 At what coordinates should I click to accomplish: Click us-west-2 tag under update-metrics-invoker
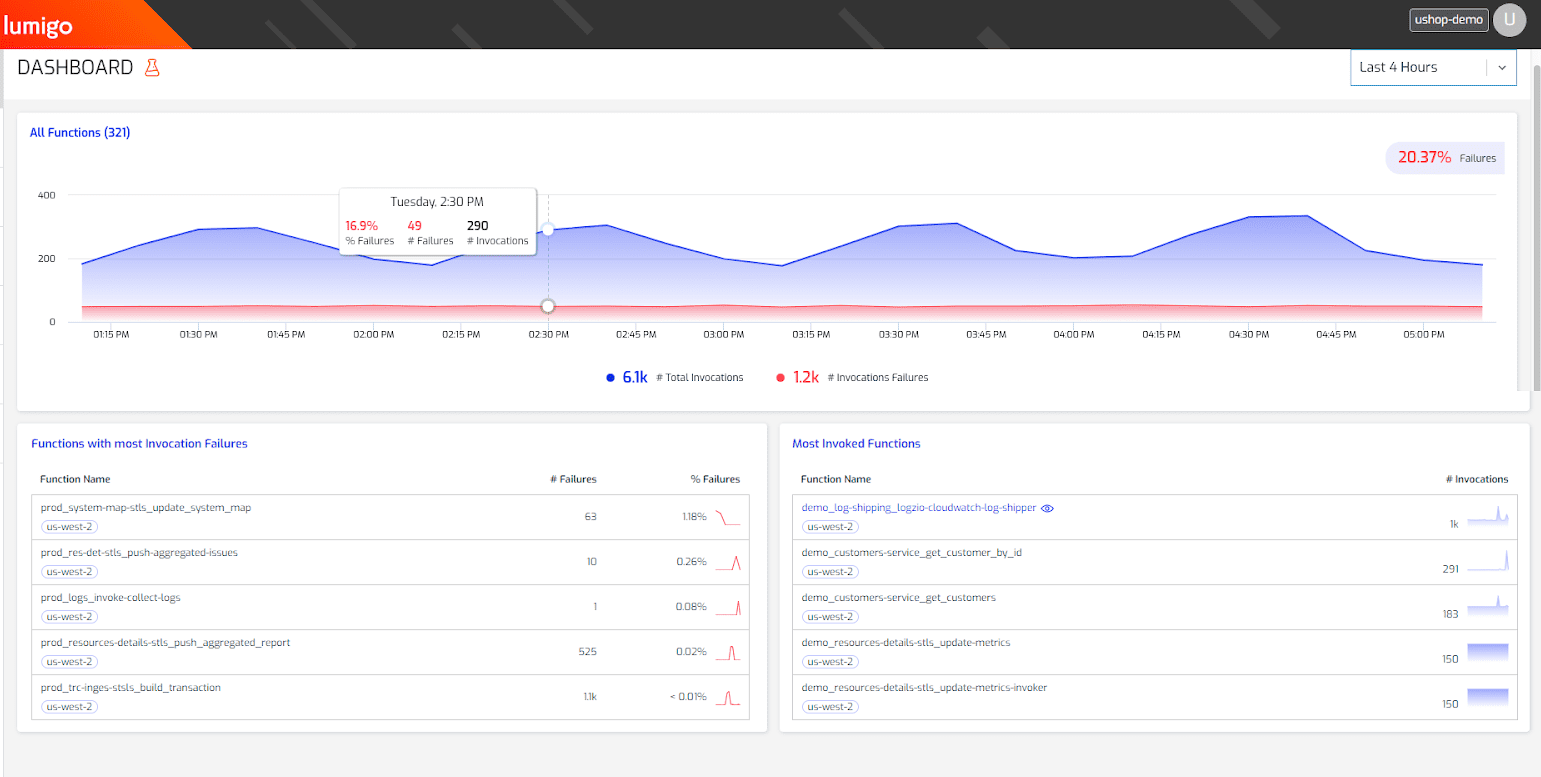click(830, 707)
